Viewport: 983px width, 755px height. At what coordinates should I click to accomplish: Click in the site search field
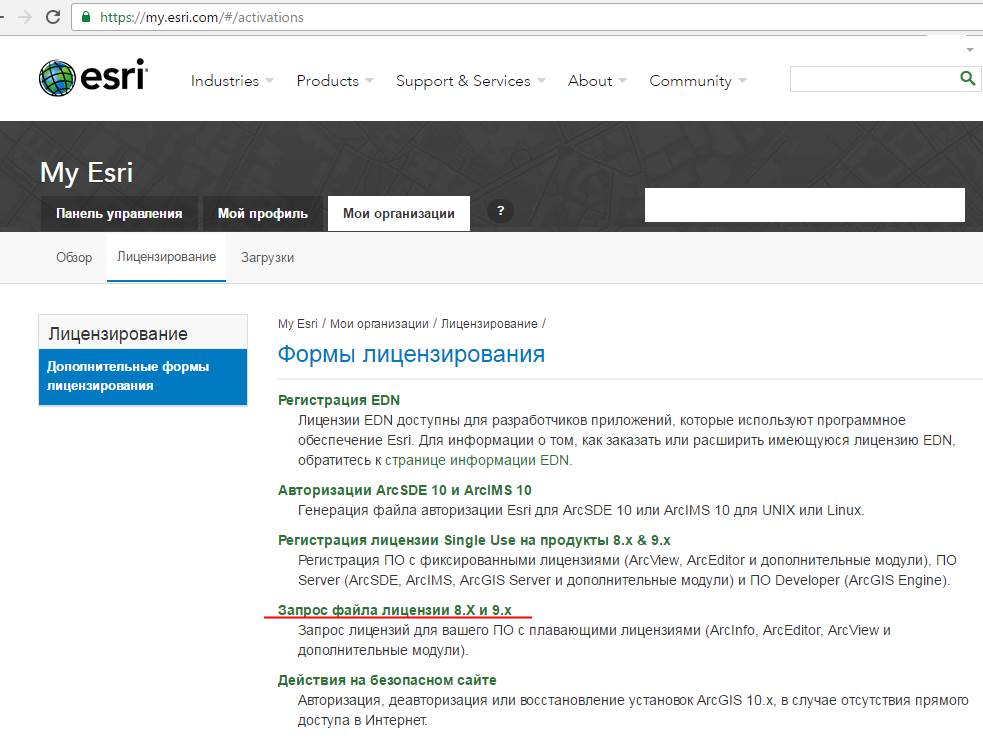873,79
